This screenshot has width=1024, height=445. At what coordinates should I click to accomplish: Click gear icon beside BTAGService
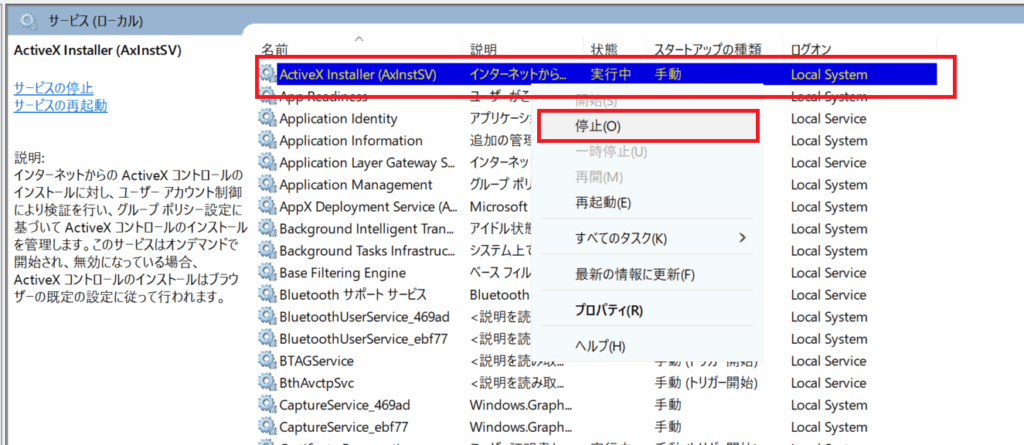tap(267, 360)
